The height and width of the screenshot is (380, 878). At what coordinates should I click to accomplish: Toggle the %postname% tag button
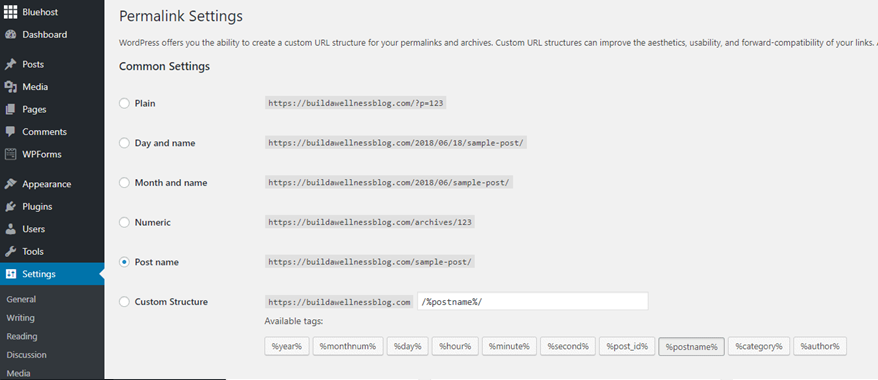pos(692,346)
